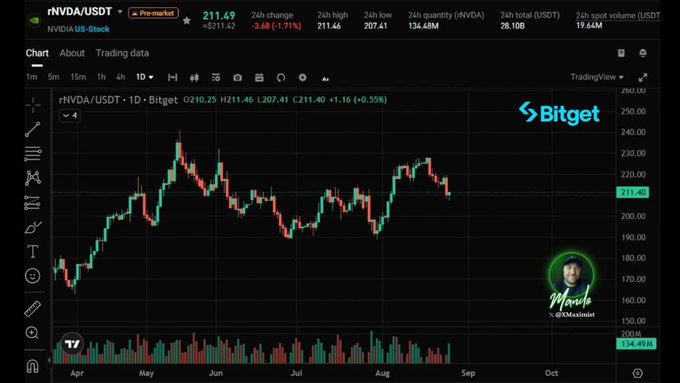Viewport: 680px width, 383px height.
Task: Click the text size Aa icon
Action: 325,79
